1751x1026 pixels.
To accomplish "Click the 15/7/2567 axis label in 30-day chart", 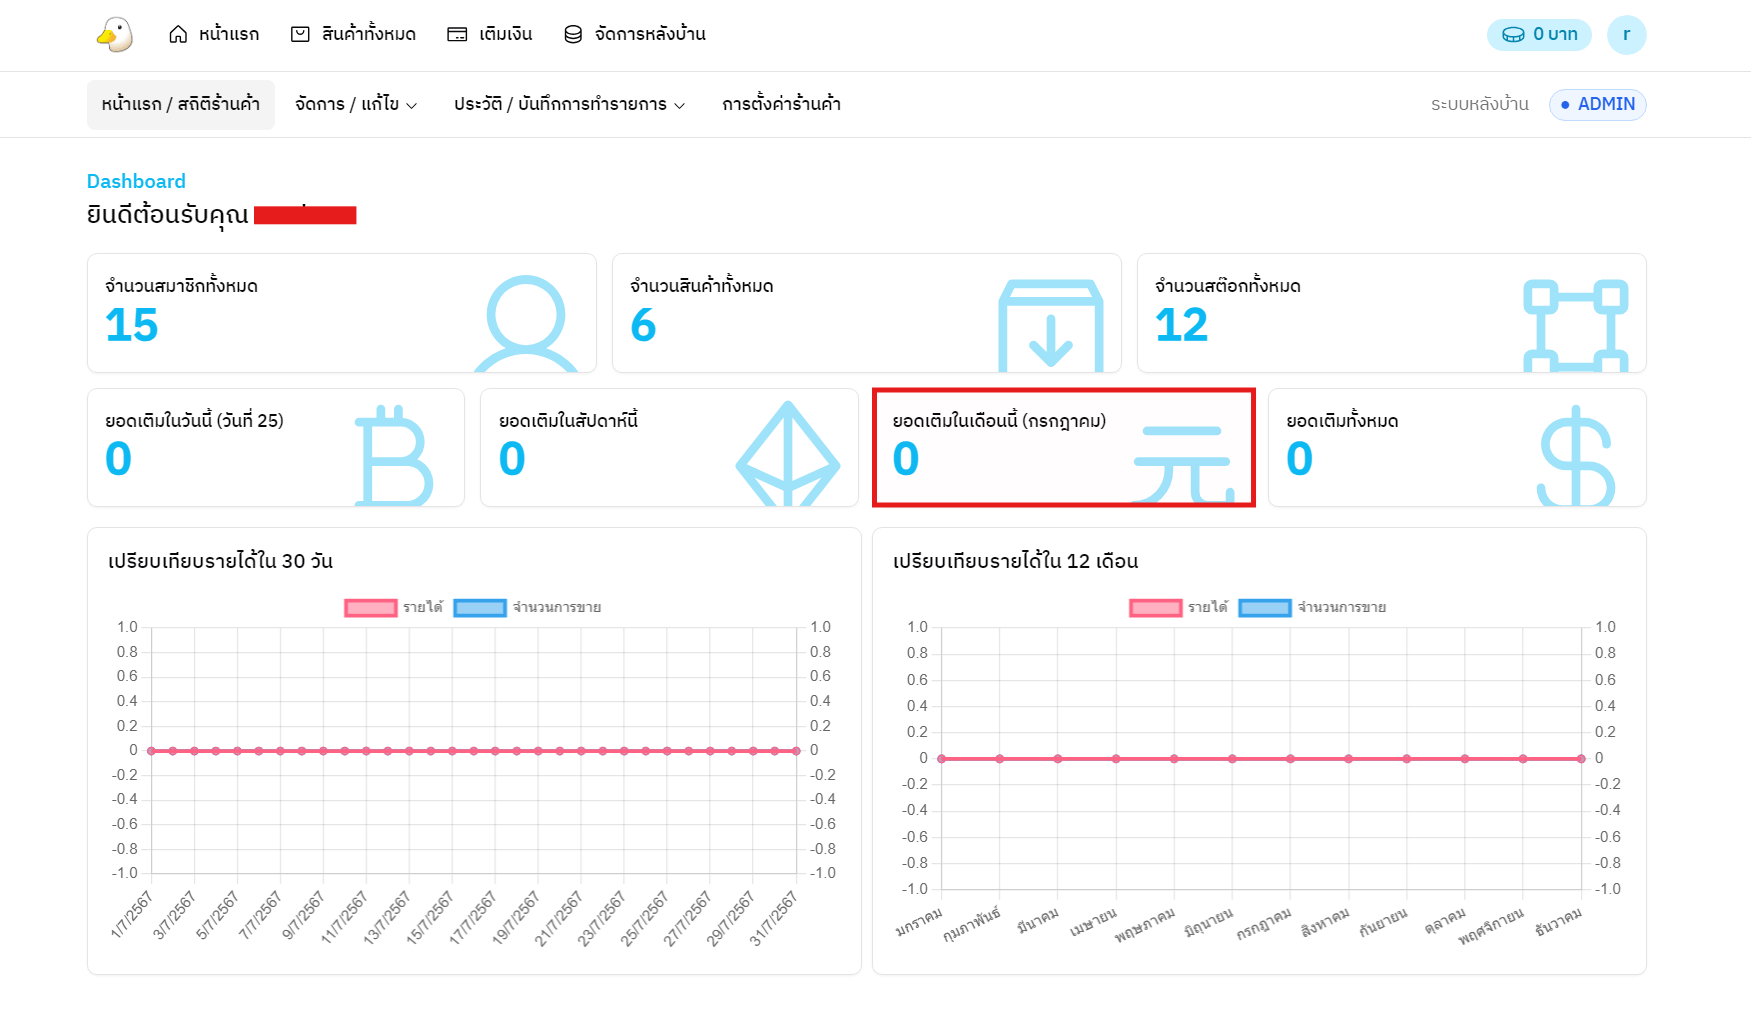I will (430, 917).
